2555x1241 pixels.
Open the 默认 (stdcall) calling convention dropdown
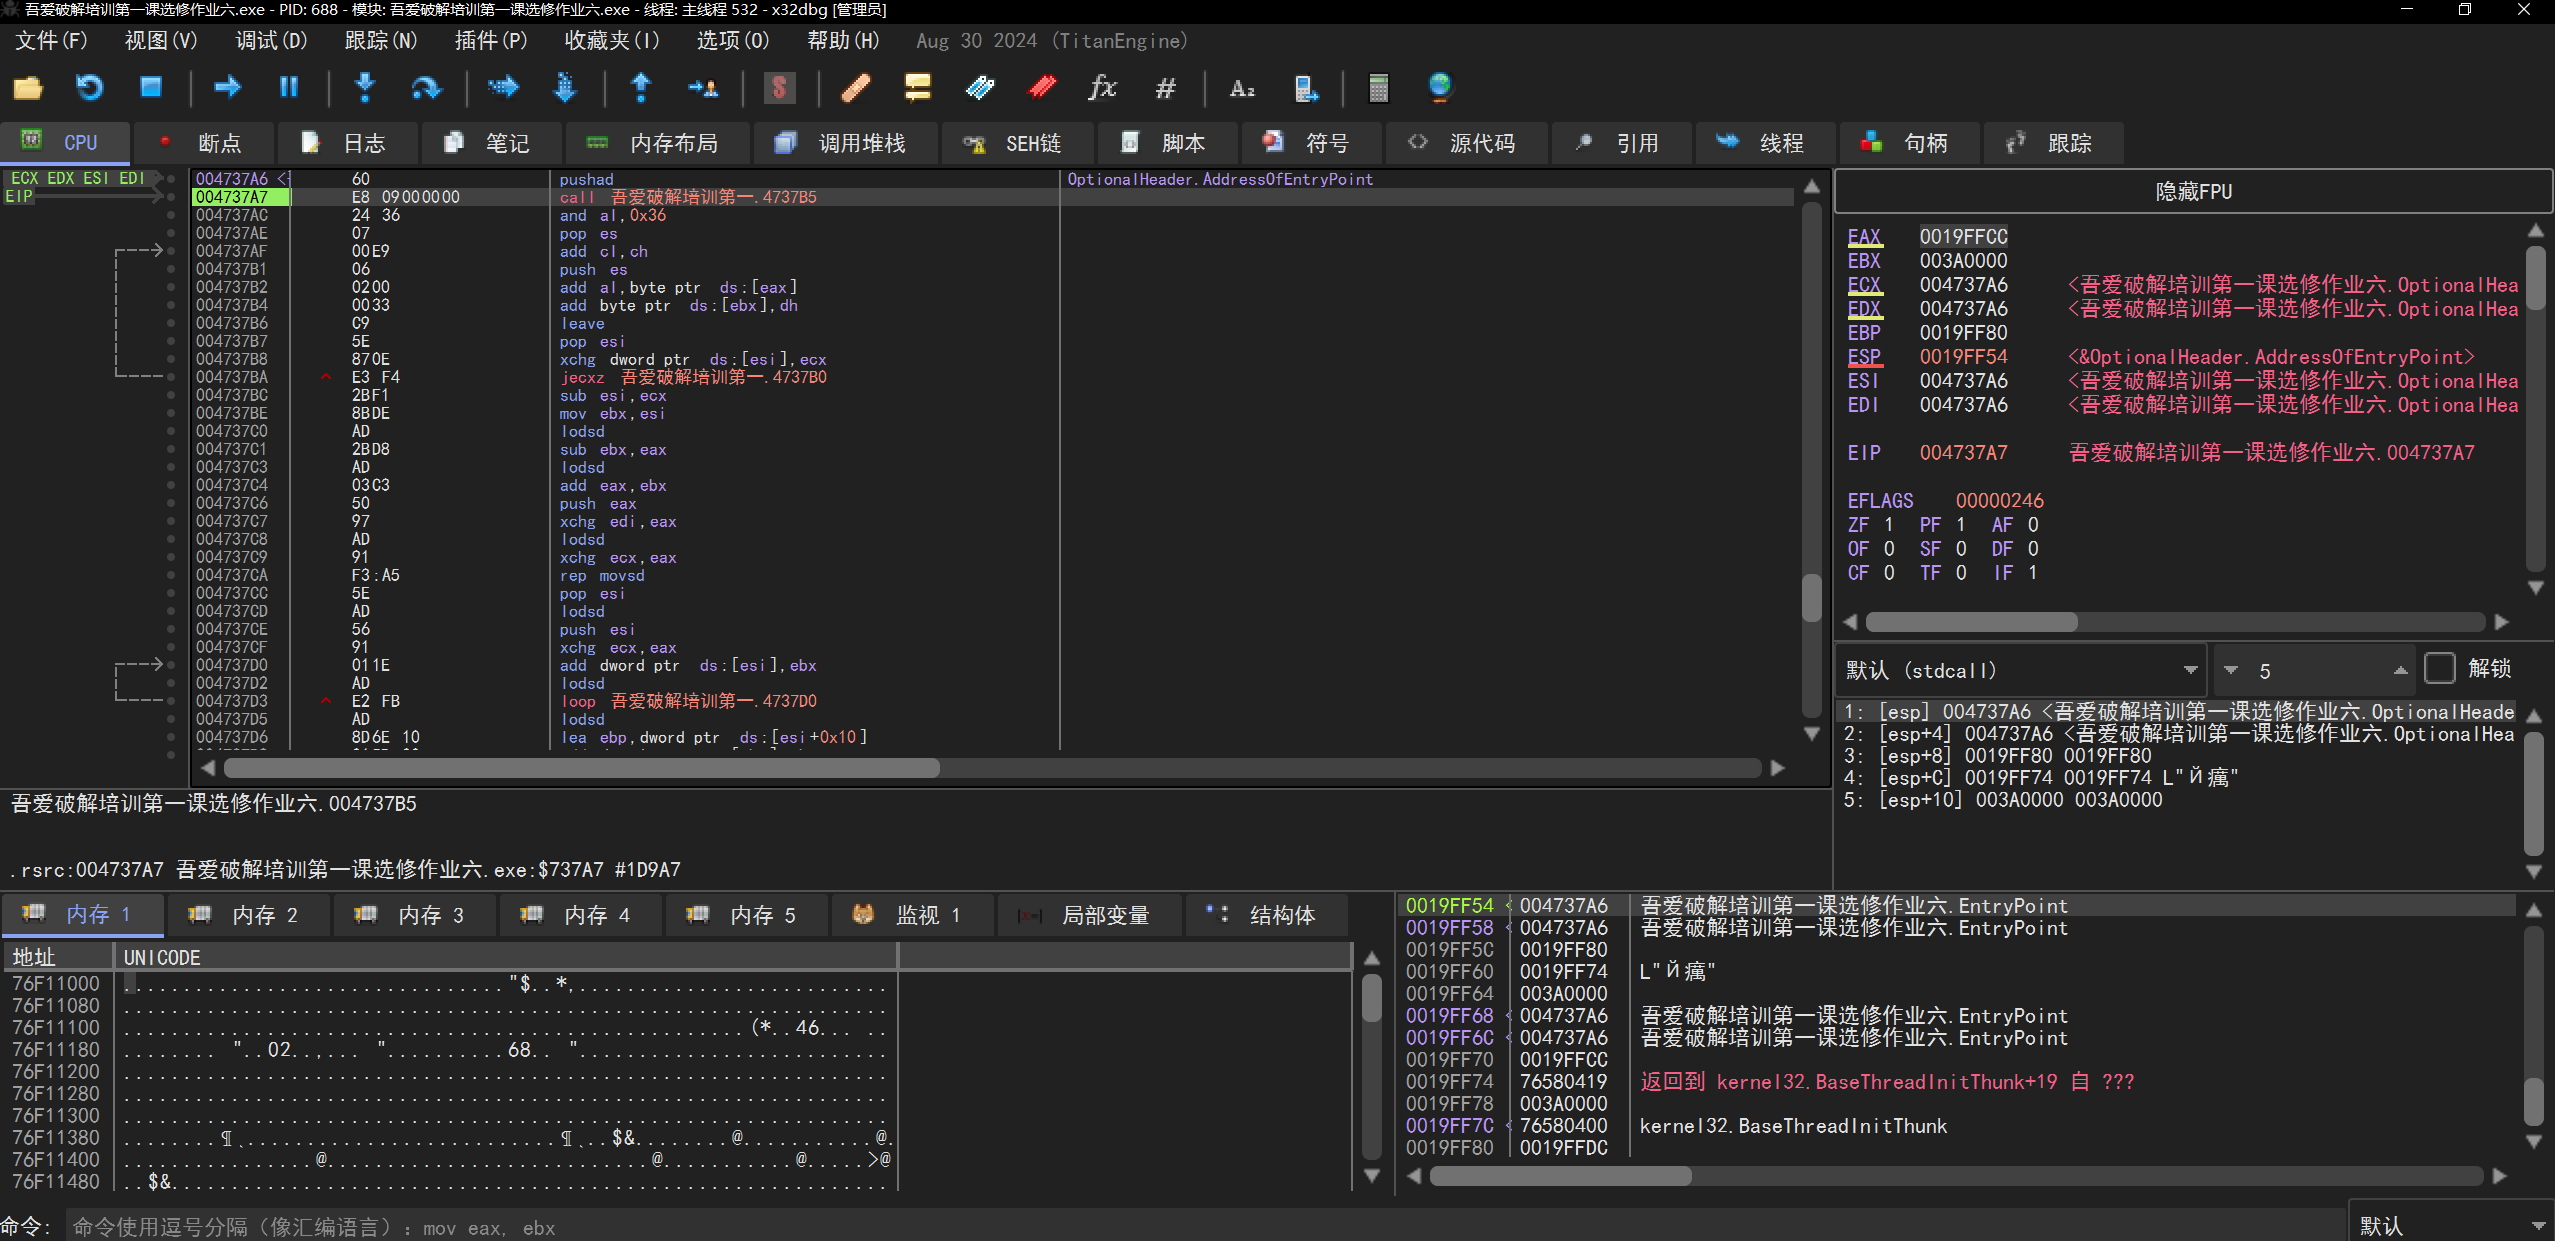[2020, 670]
